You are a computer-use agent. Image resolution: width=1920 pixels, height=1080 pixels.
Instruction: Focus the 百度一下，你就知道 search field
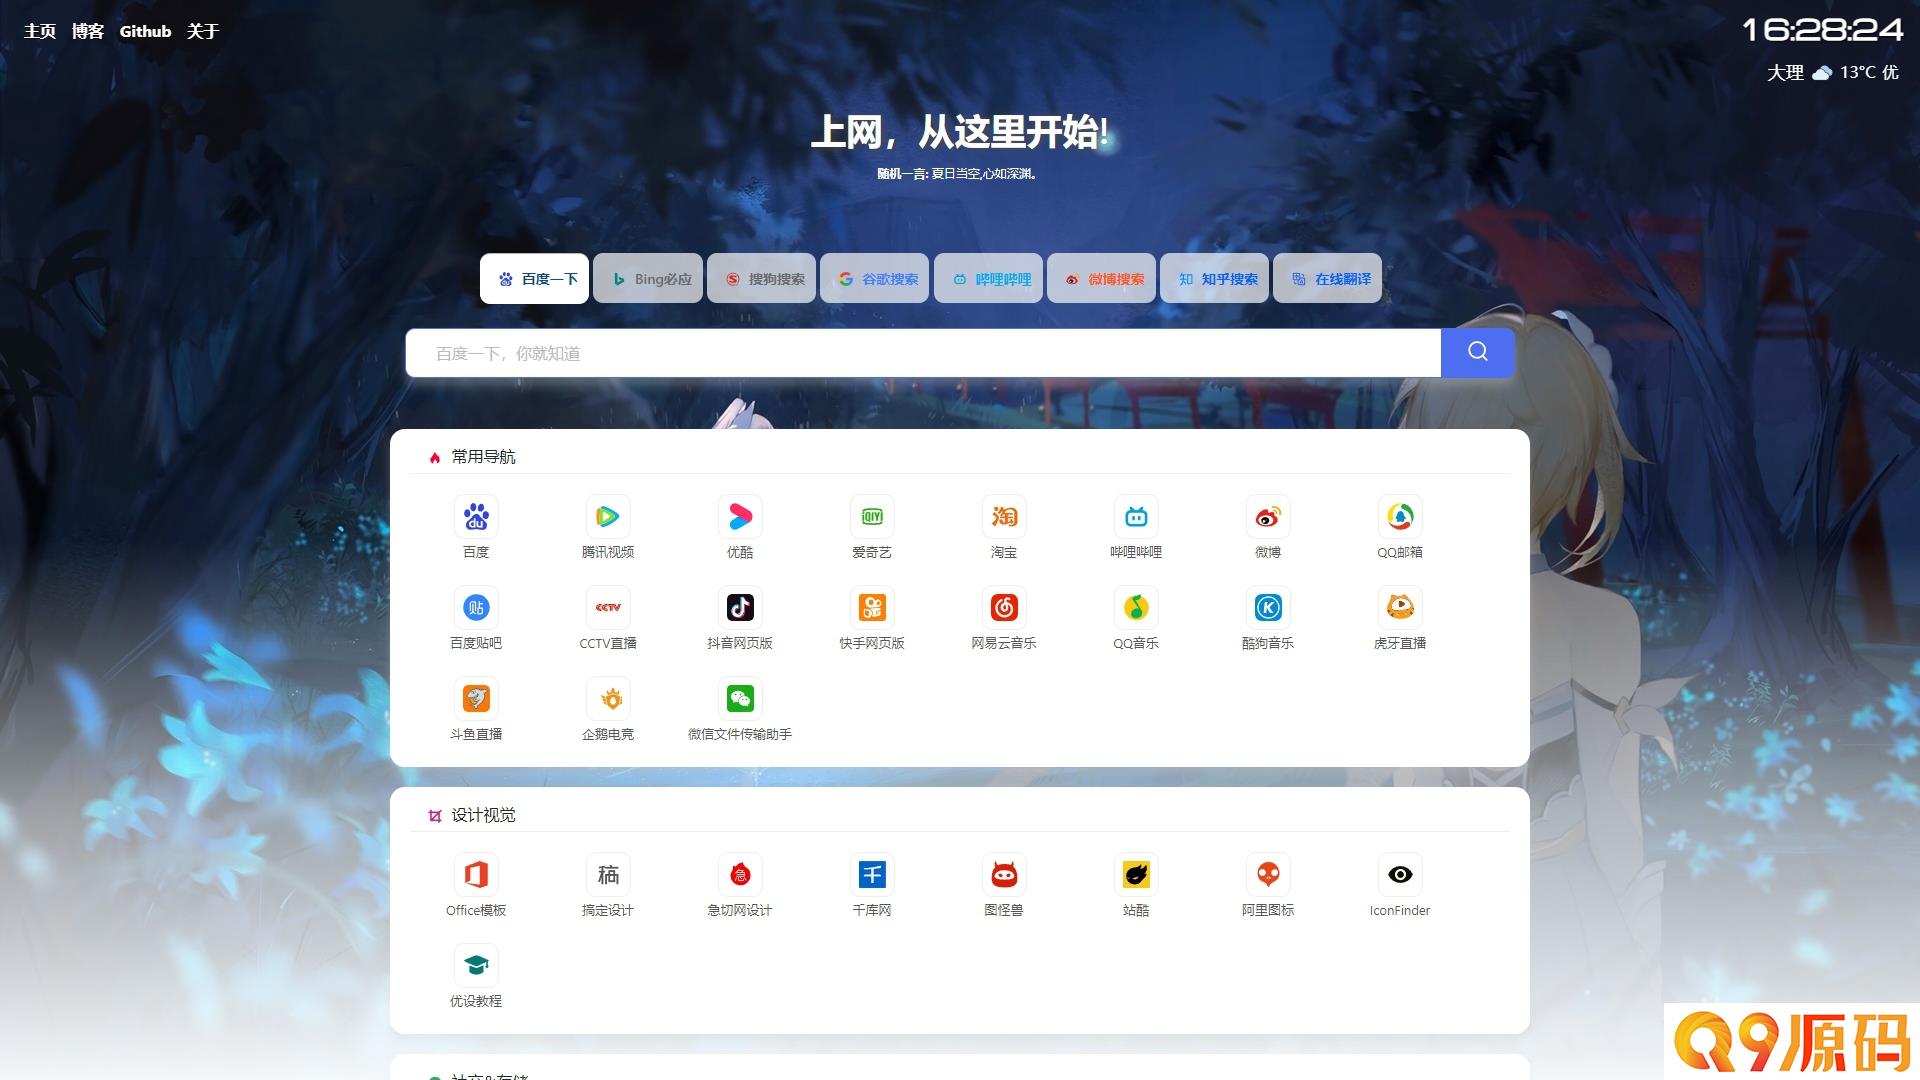pos(923,353)
